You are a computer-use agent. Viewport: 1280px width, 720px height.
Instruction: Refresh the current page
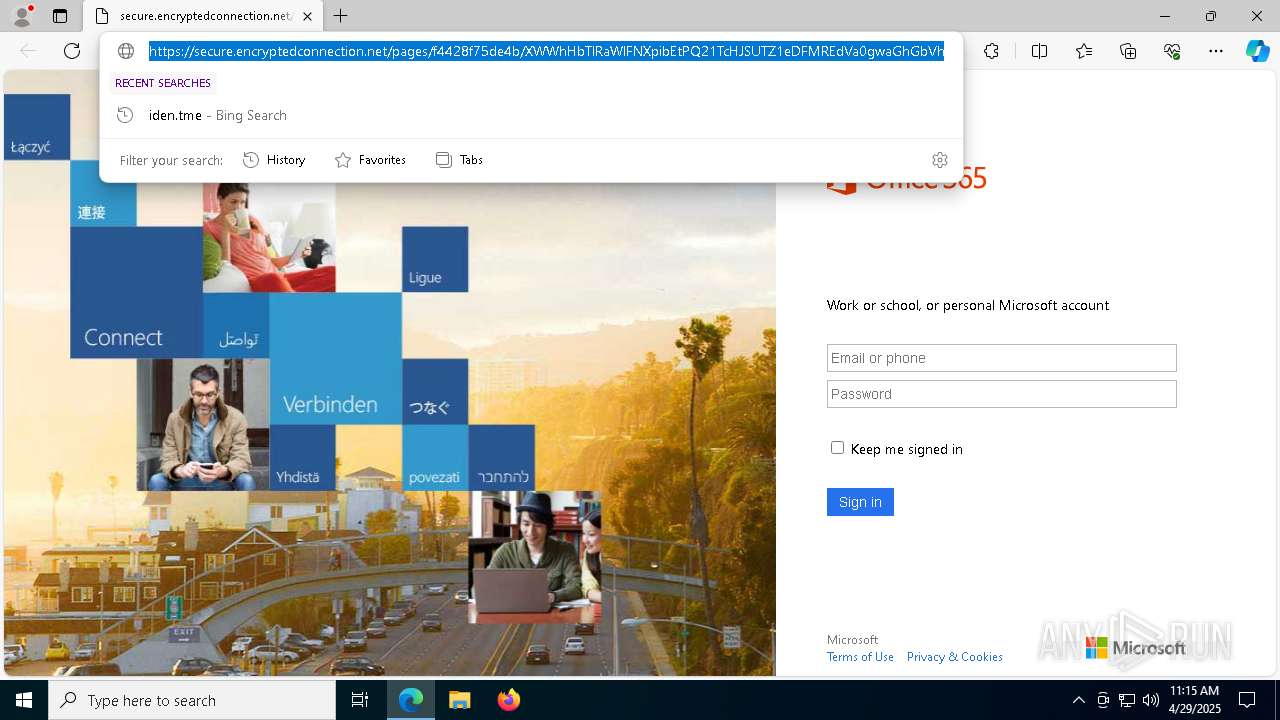tap(72, 51)
